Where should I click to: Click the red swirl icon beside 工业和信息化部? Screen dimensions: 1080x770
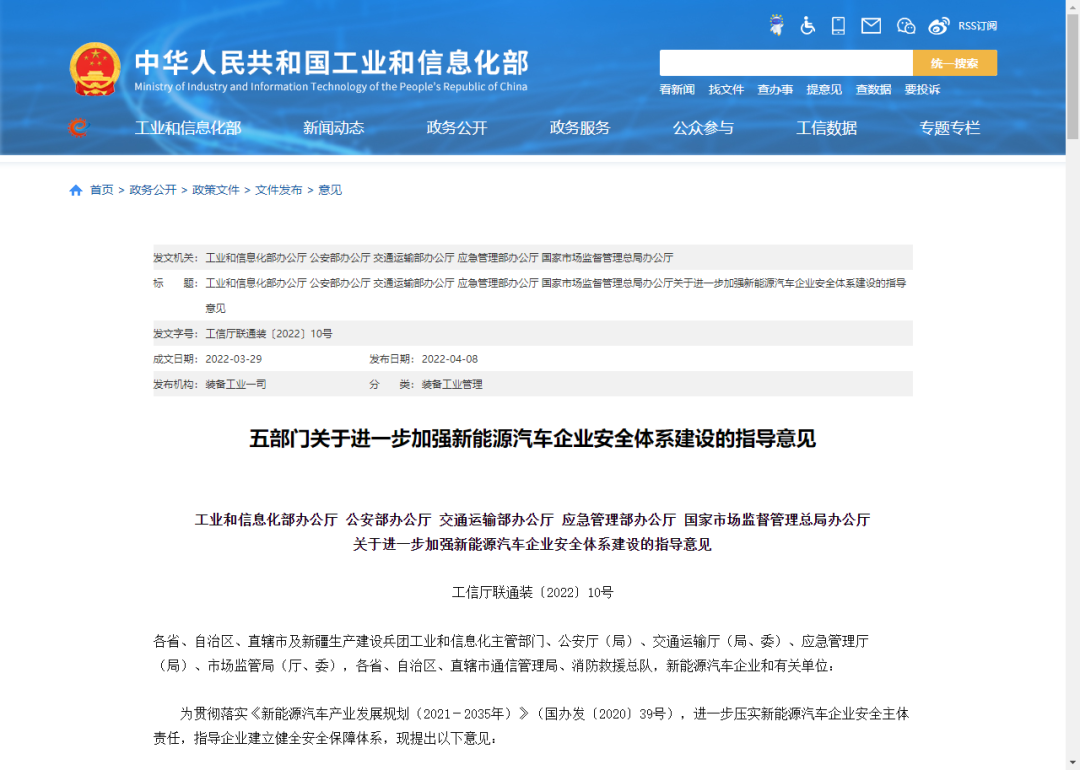(79, 127)
